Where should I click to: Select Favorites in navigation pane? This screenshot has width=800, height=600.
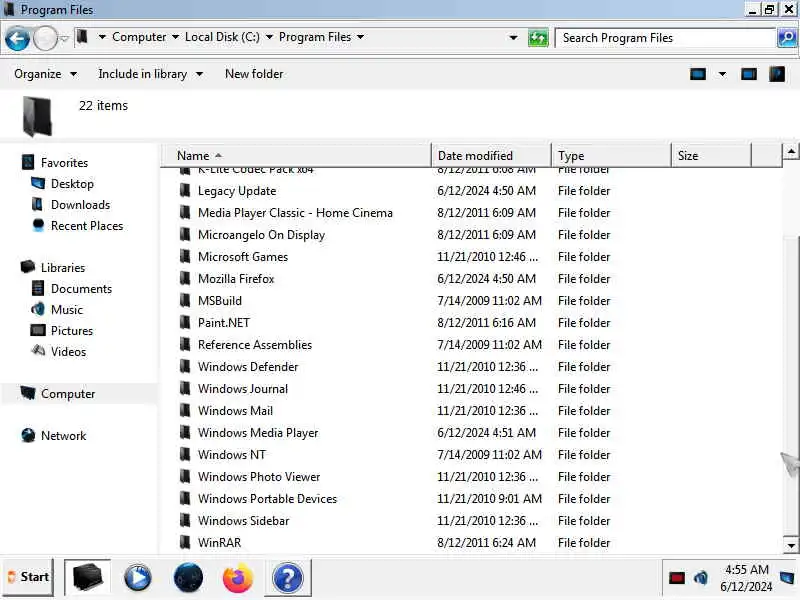point(64,163)
